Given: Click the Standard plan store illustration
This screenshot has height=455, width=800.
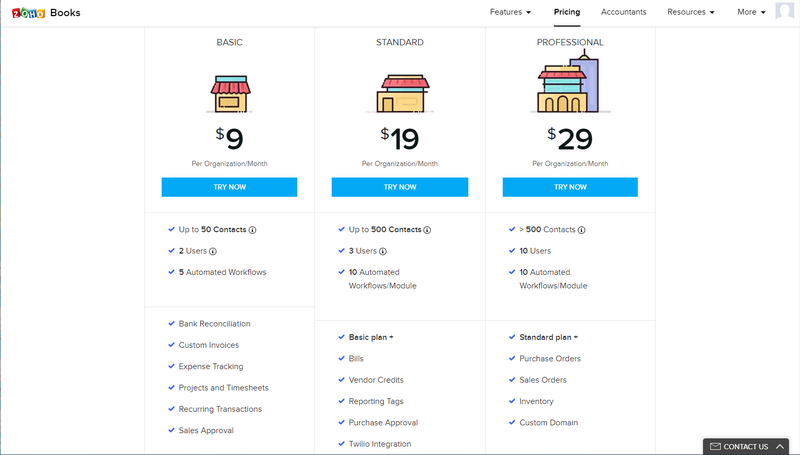Looking at the screenshot, I should point(400,93).
